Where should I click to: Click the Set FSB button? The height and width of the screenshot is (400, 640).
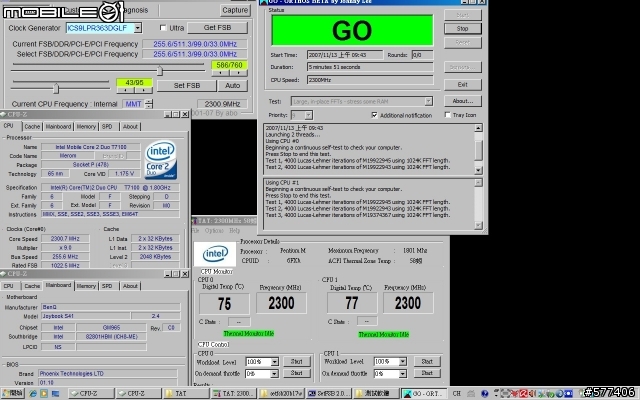[187, 86]
